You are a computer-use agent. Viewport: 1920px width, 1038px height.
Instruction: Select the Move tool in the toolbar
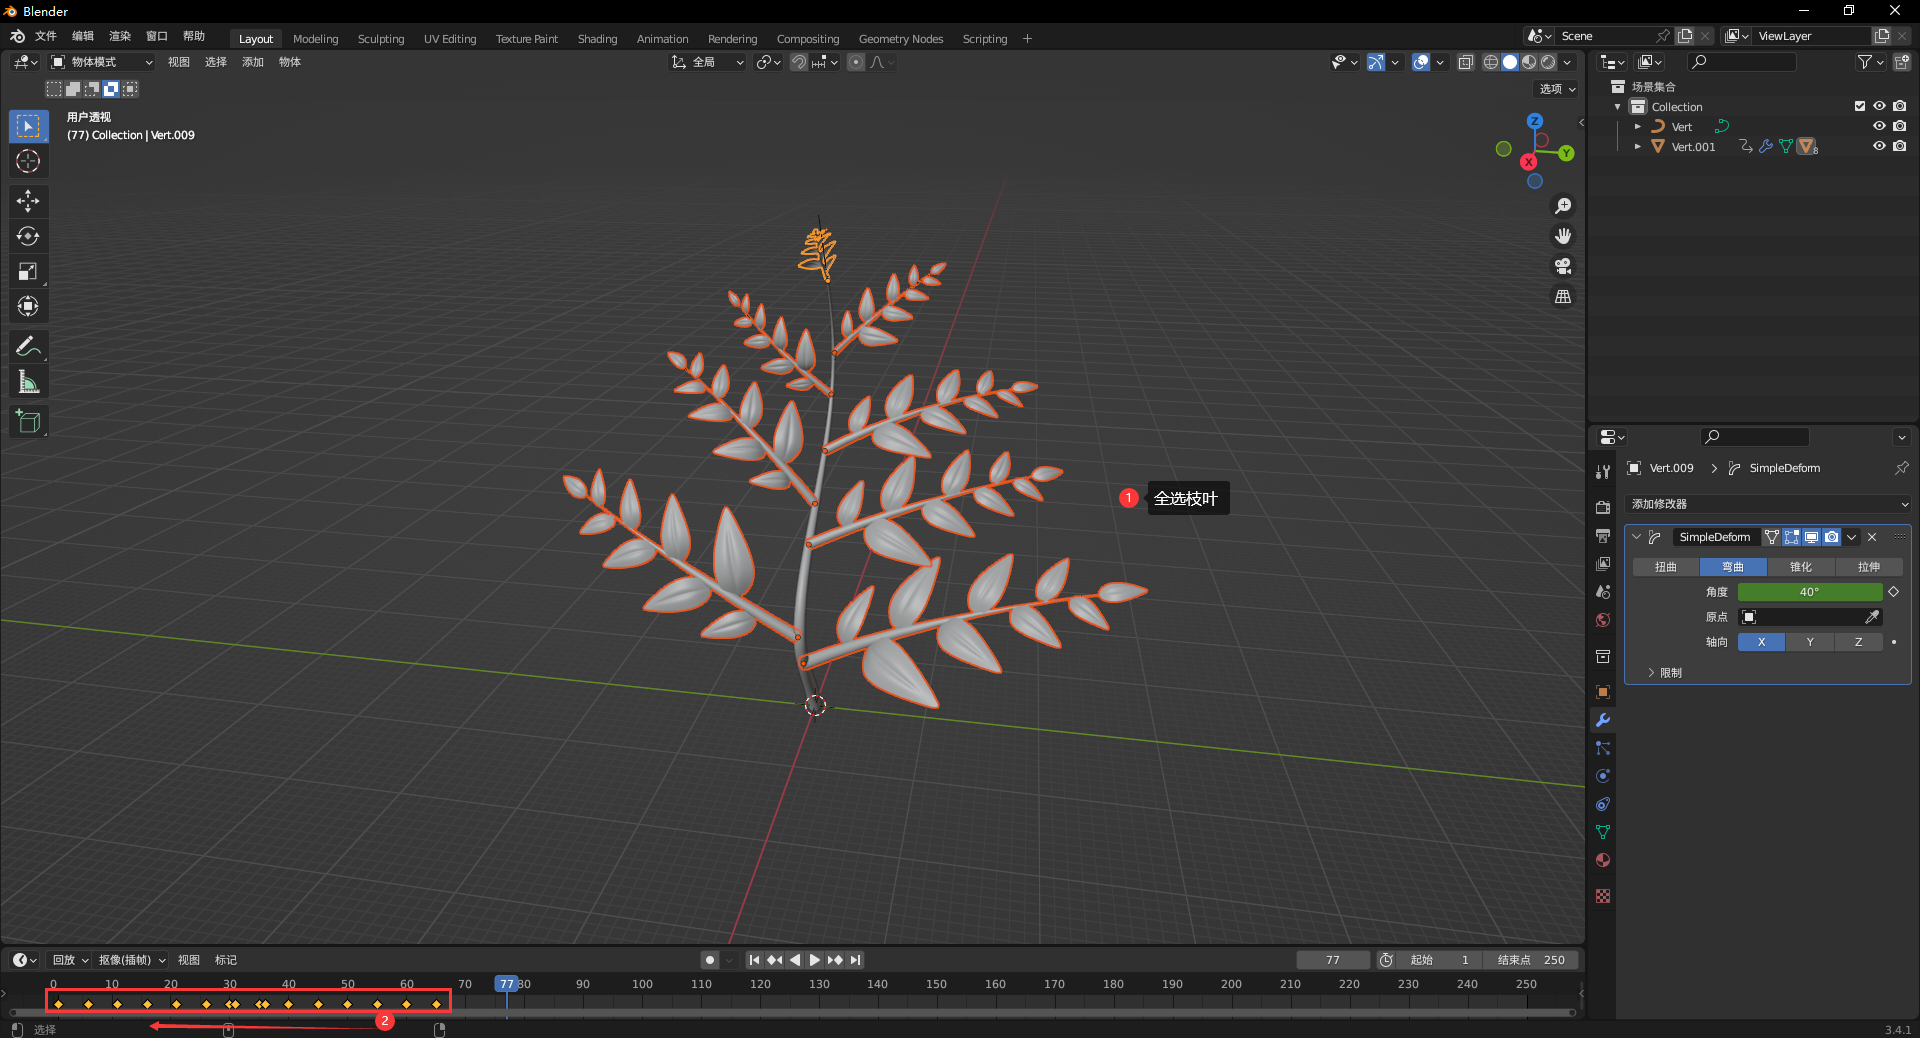[x=28, y=201]
